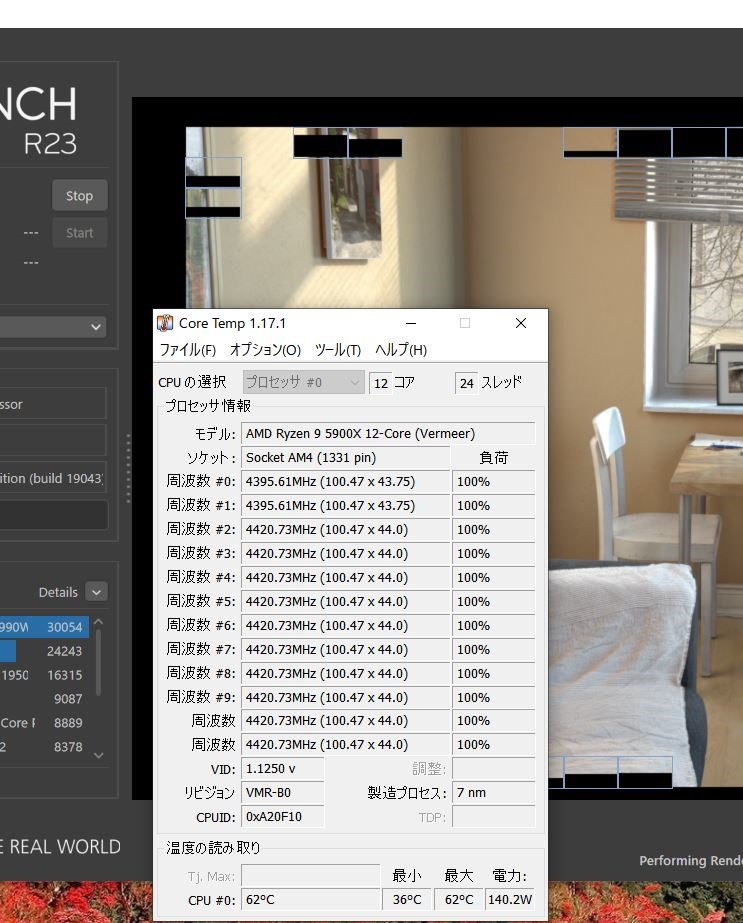
Task: Click the frequency #0 value 4395.61MHz
Action: 346,482
